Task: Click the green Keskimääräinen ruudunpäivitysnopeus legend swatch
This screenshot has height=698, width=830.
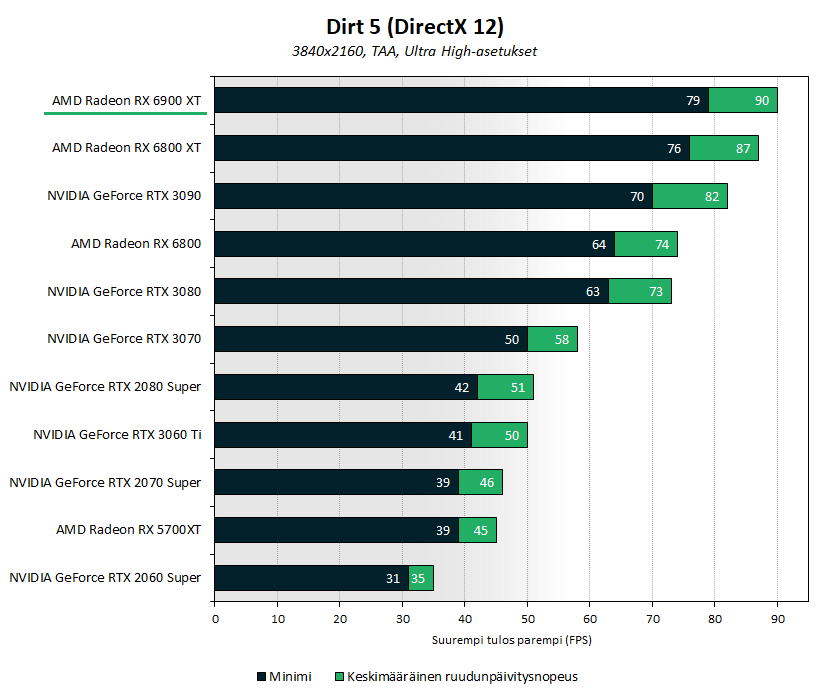Action: pyautogui.click(x=340, y=677)
